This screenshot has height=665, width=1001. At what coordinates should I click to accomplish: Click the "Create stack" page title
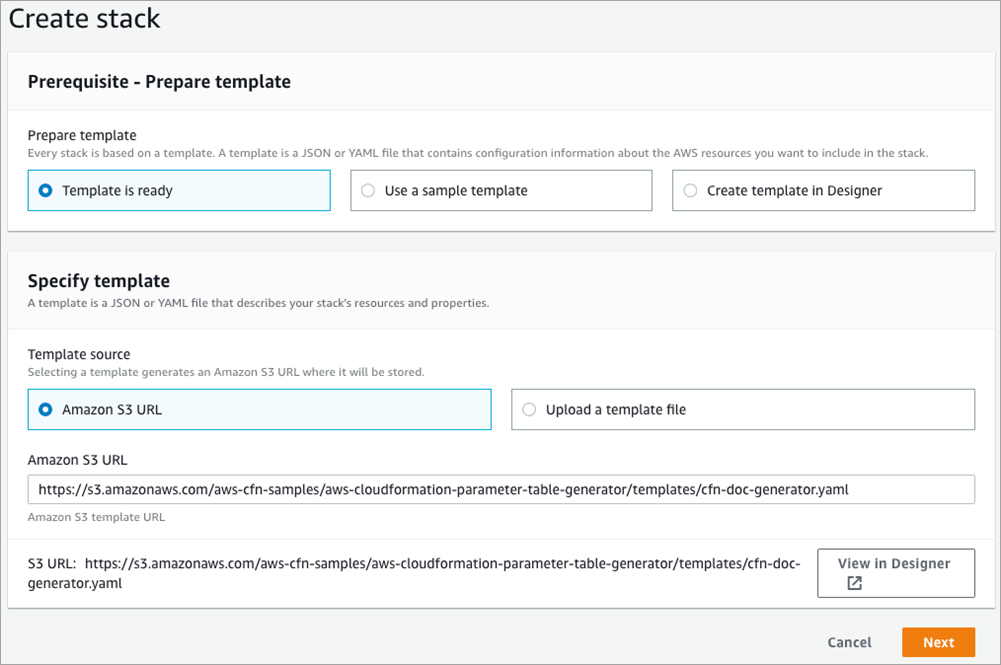pyautogui.click(x=84, y=18)
